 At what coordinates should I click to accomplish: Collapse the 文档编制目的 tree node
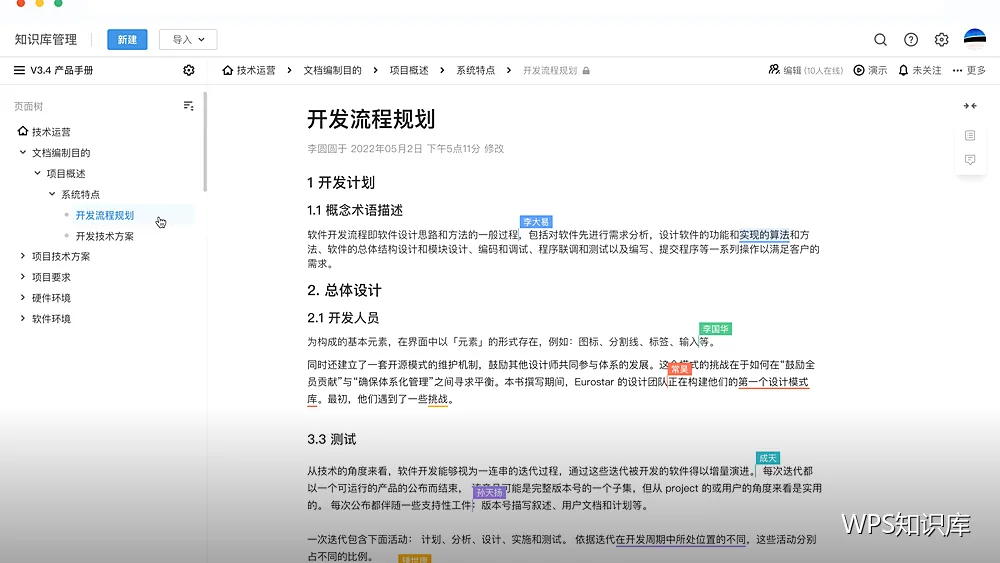pos(23,152)
